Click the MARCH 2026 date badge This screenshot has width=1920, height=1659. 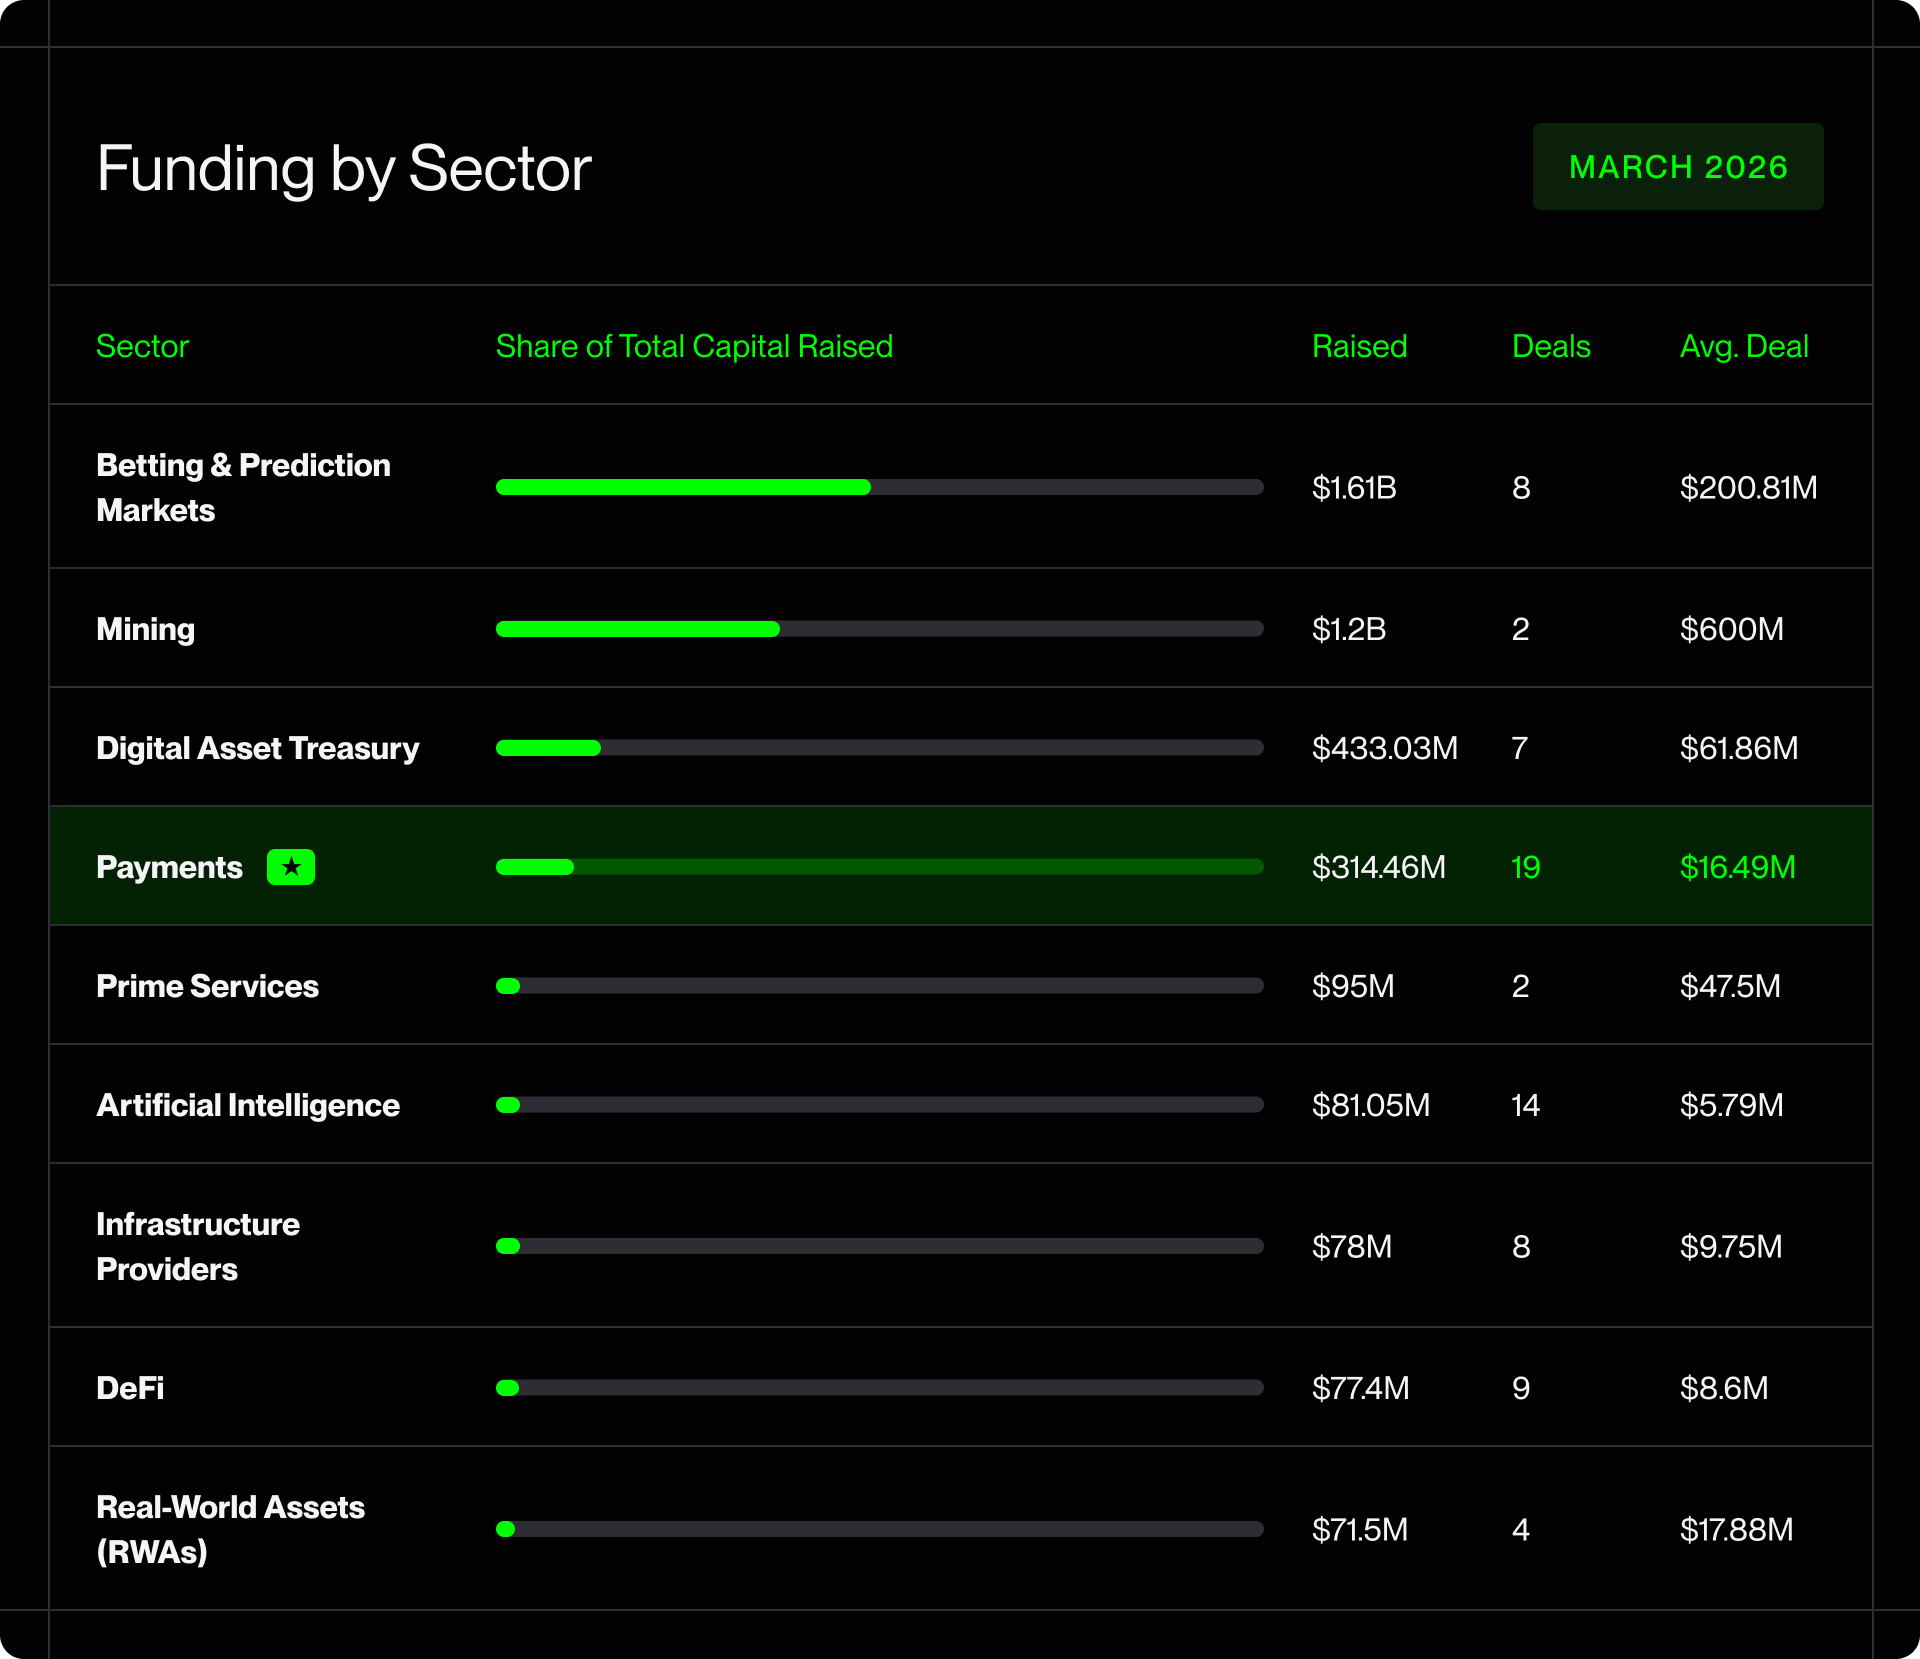tap(1677, 167)
